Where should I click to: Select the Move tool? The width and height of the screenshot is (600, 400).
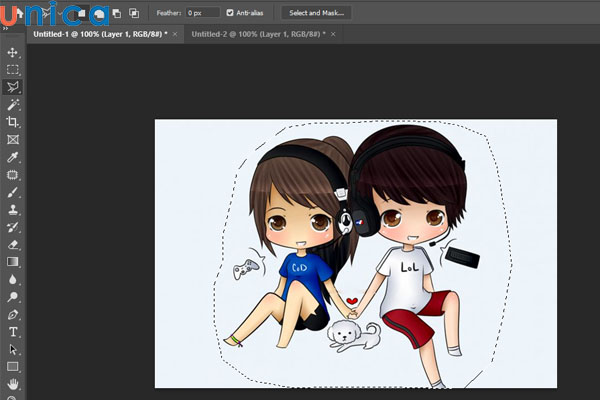coord(13,52)
